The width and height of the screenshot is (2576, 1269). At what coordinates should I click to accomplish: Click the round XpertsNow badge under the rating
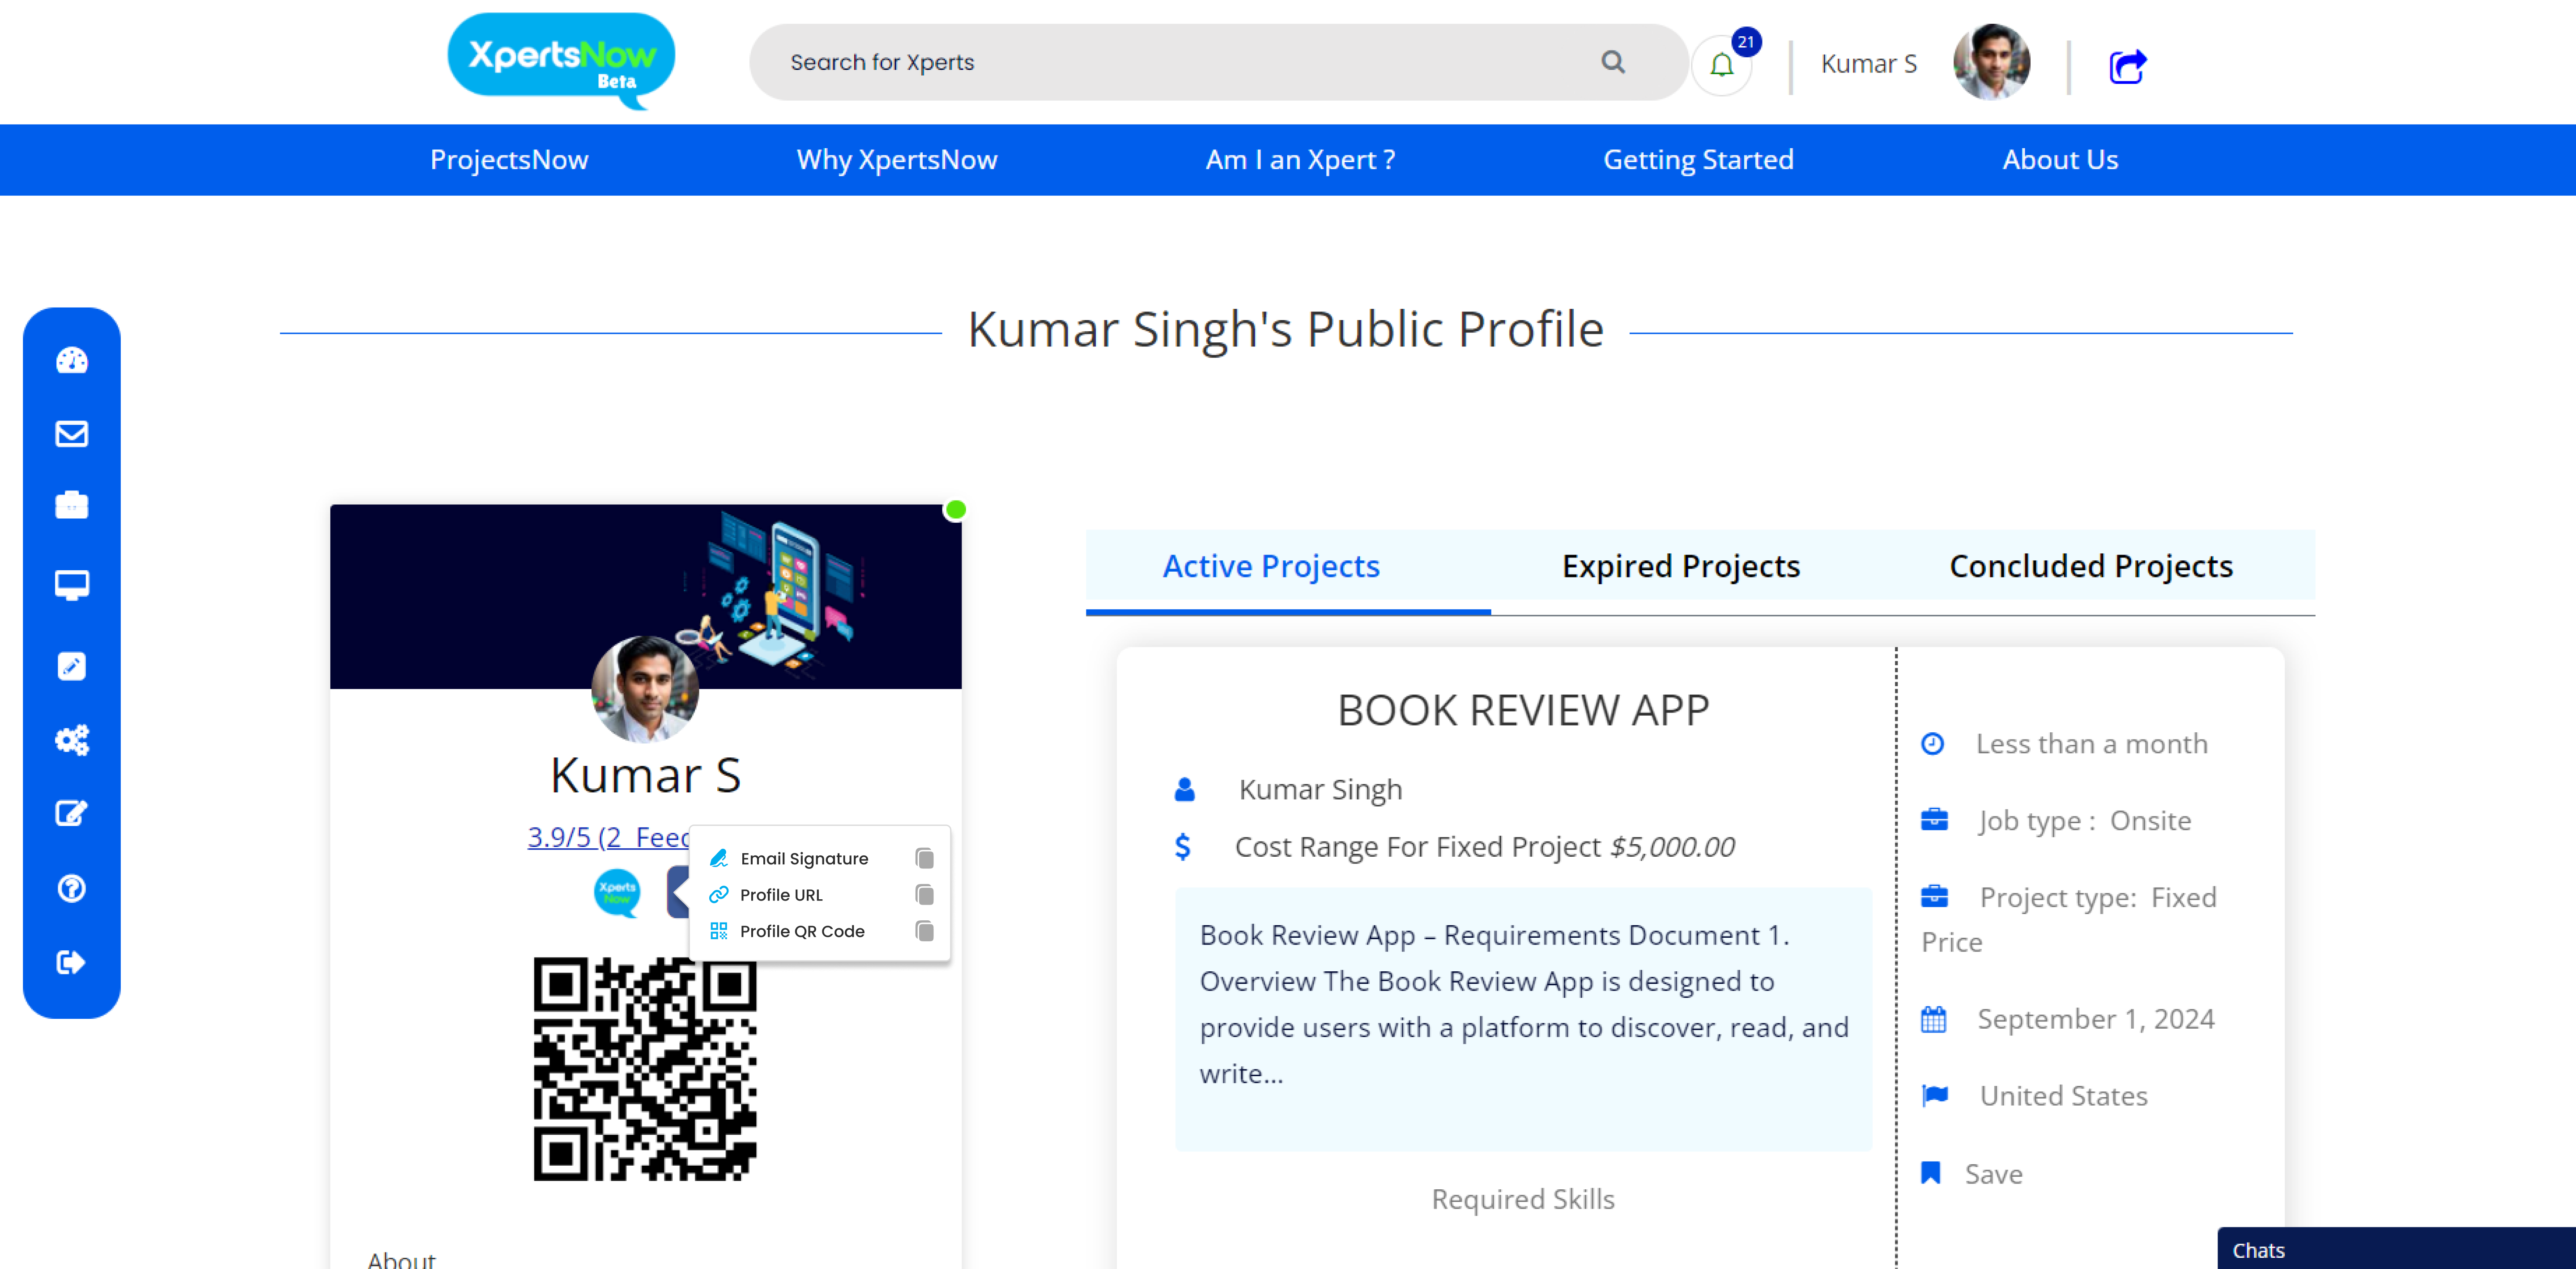617,892
